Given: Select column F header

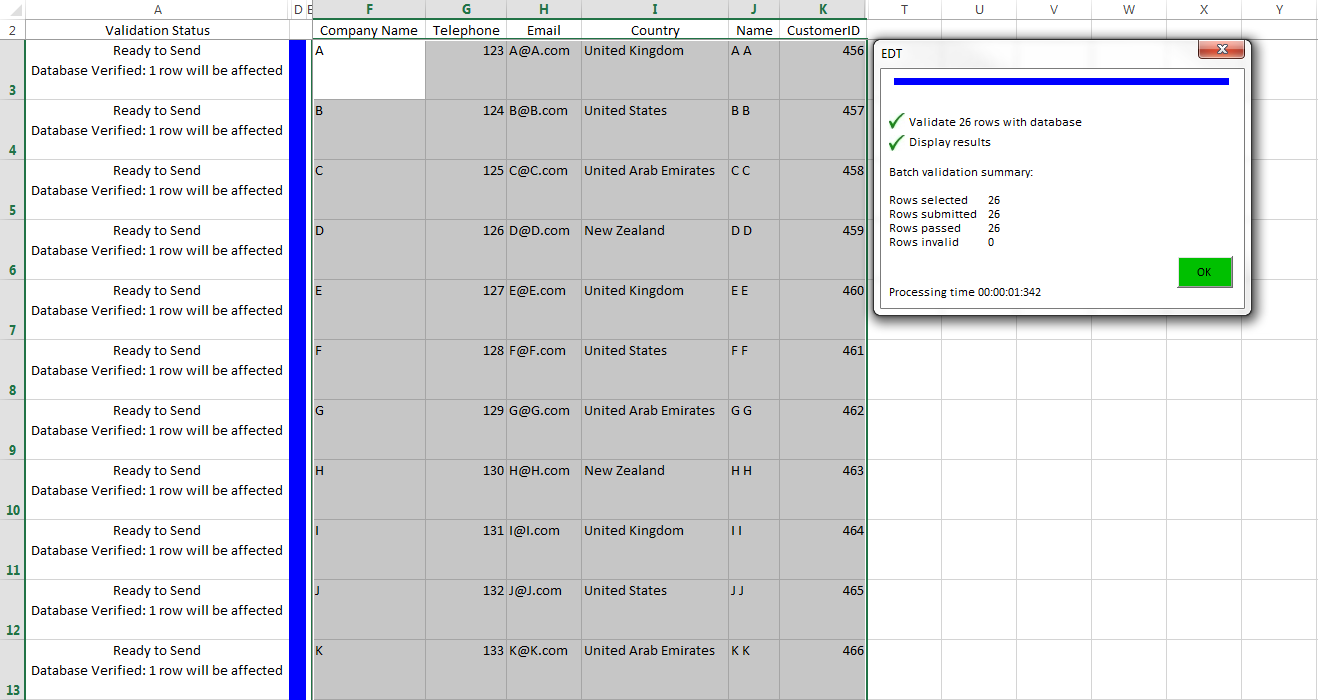Looking at the screenshot, I should pyautogui.click(x=369, y=9).
